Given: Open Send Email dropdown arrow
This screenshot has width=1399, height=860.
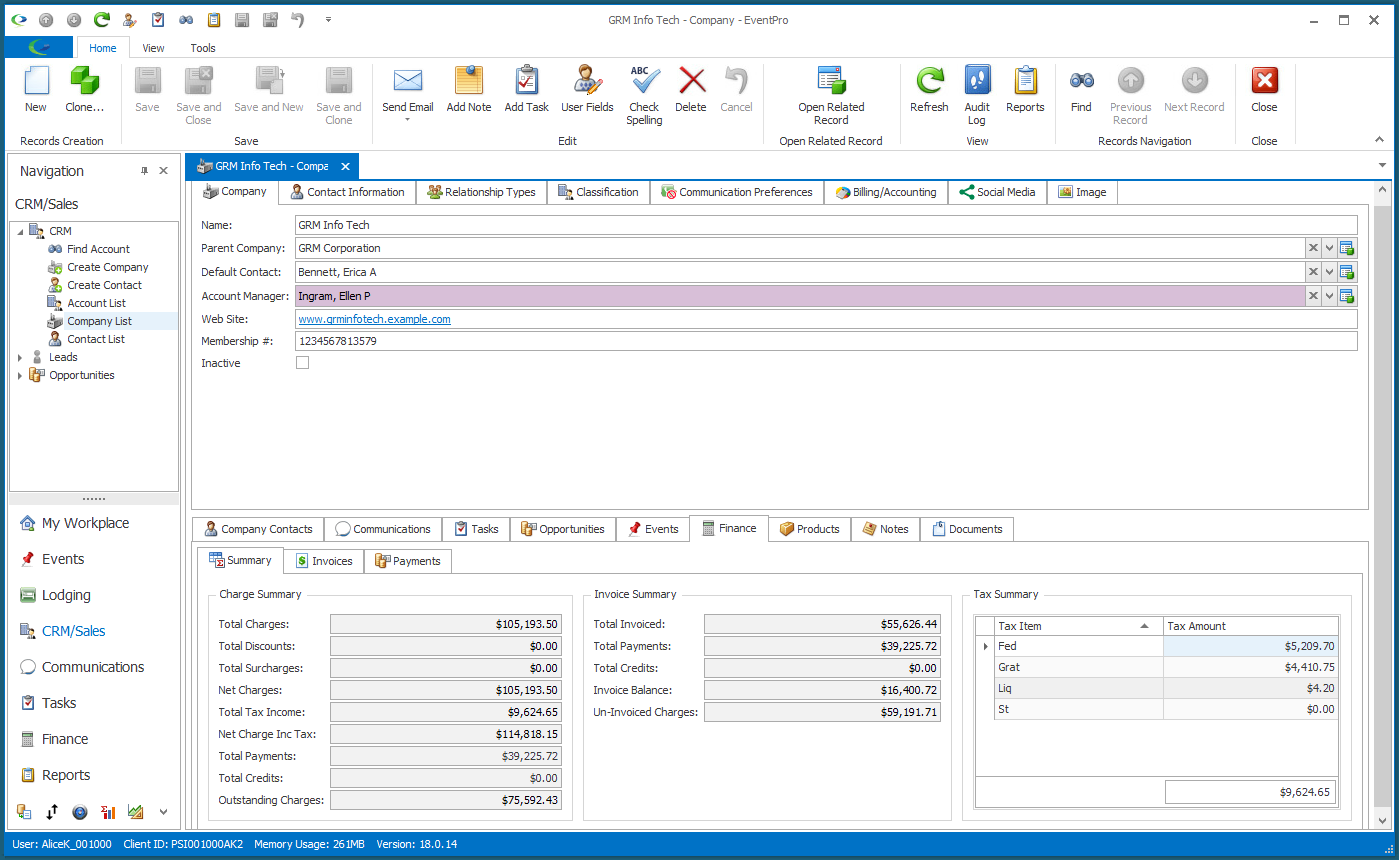Looking at the screenshot, I should click(408, 120).
